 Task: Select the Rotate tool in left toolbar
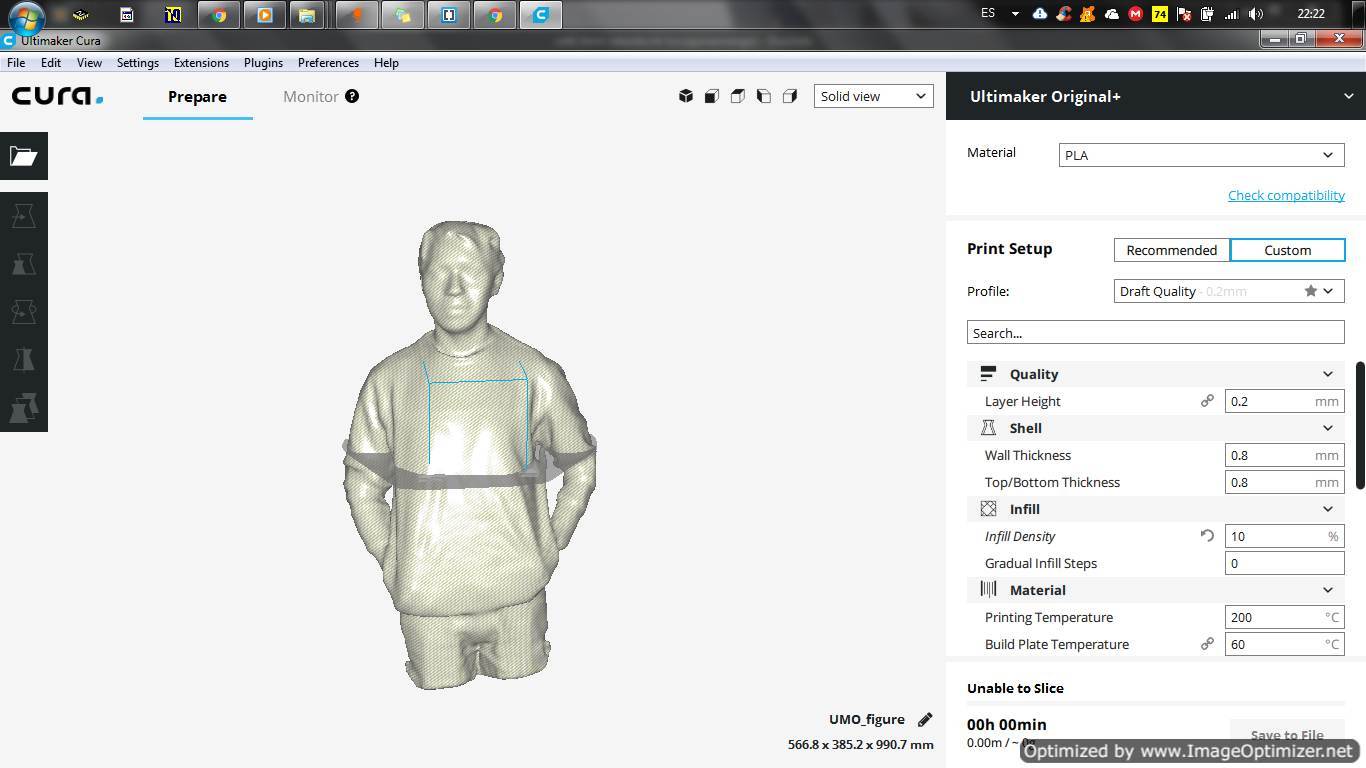[23, 312]
